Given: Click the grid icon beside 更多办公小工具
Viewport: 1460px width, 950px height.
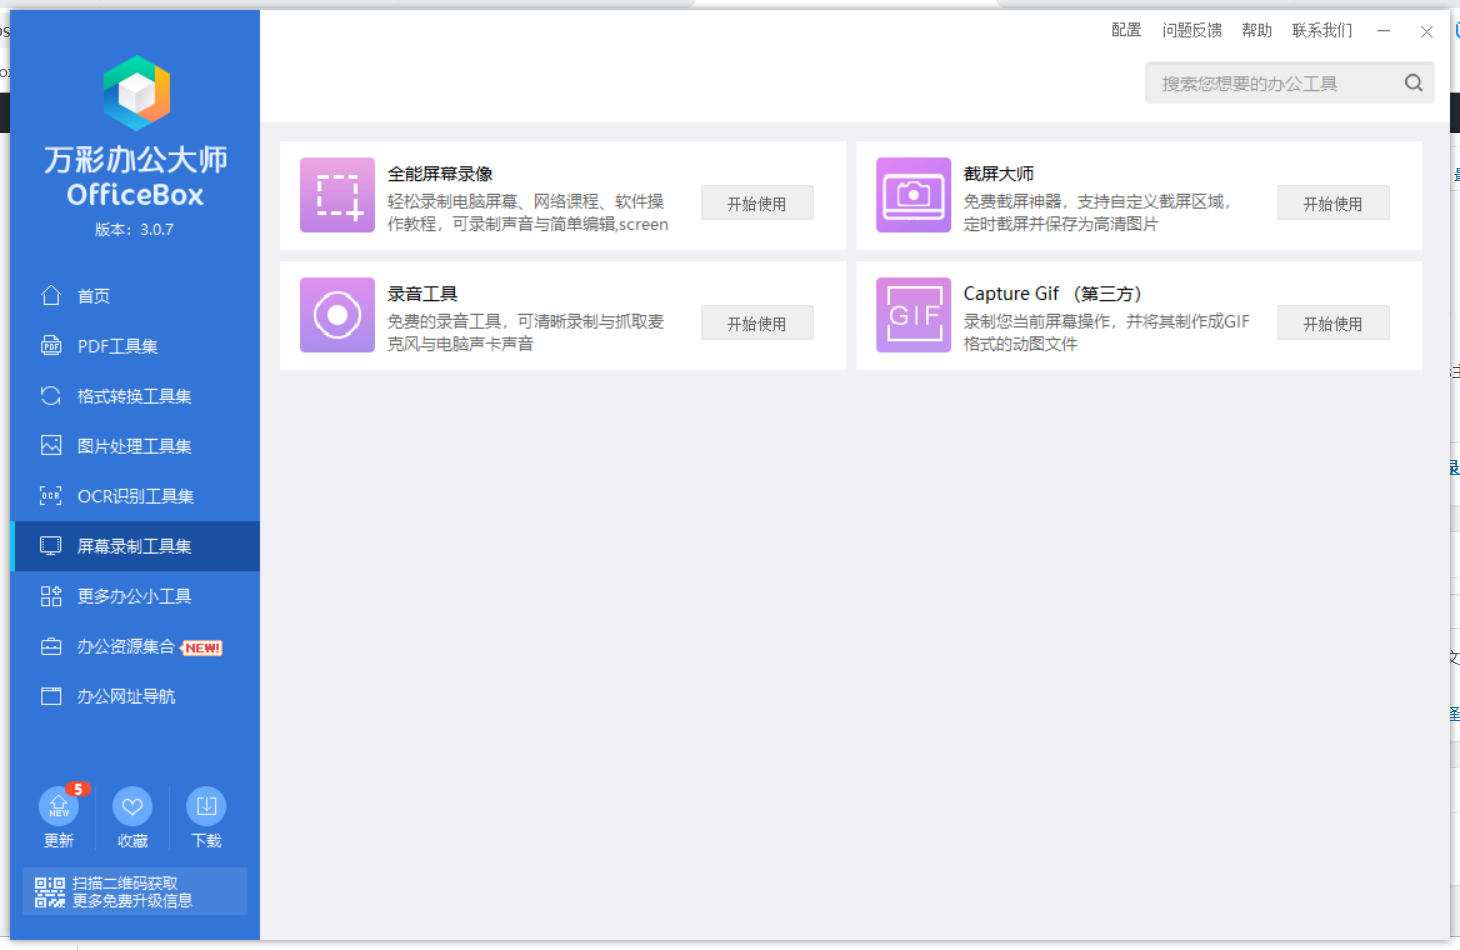Looking at the screenshot, I should tap(51, 596).
